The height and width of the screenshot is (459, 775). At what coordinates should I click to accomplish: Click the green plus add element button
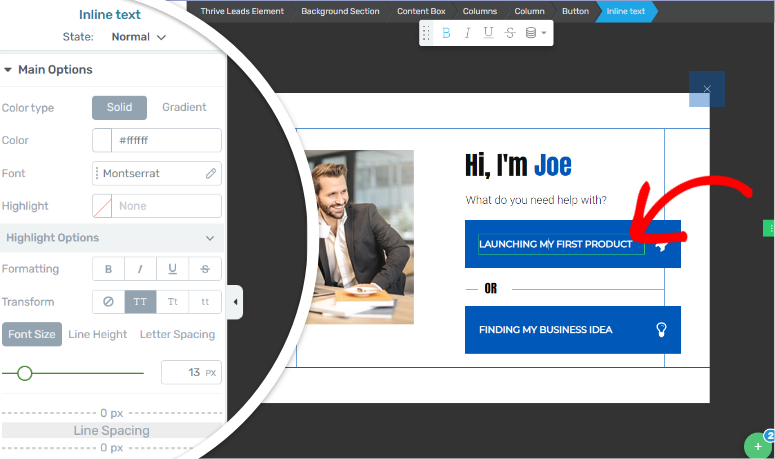coord(758,447)
